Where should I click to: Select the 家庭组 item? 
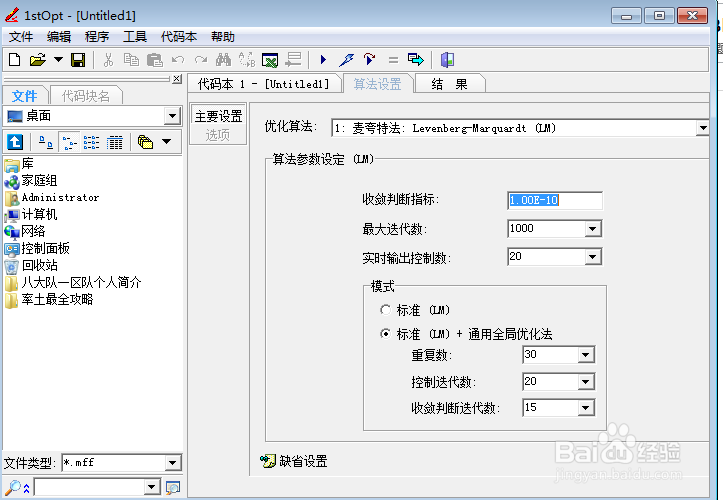[x=31, y=181]
